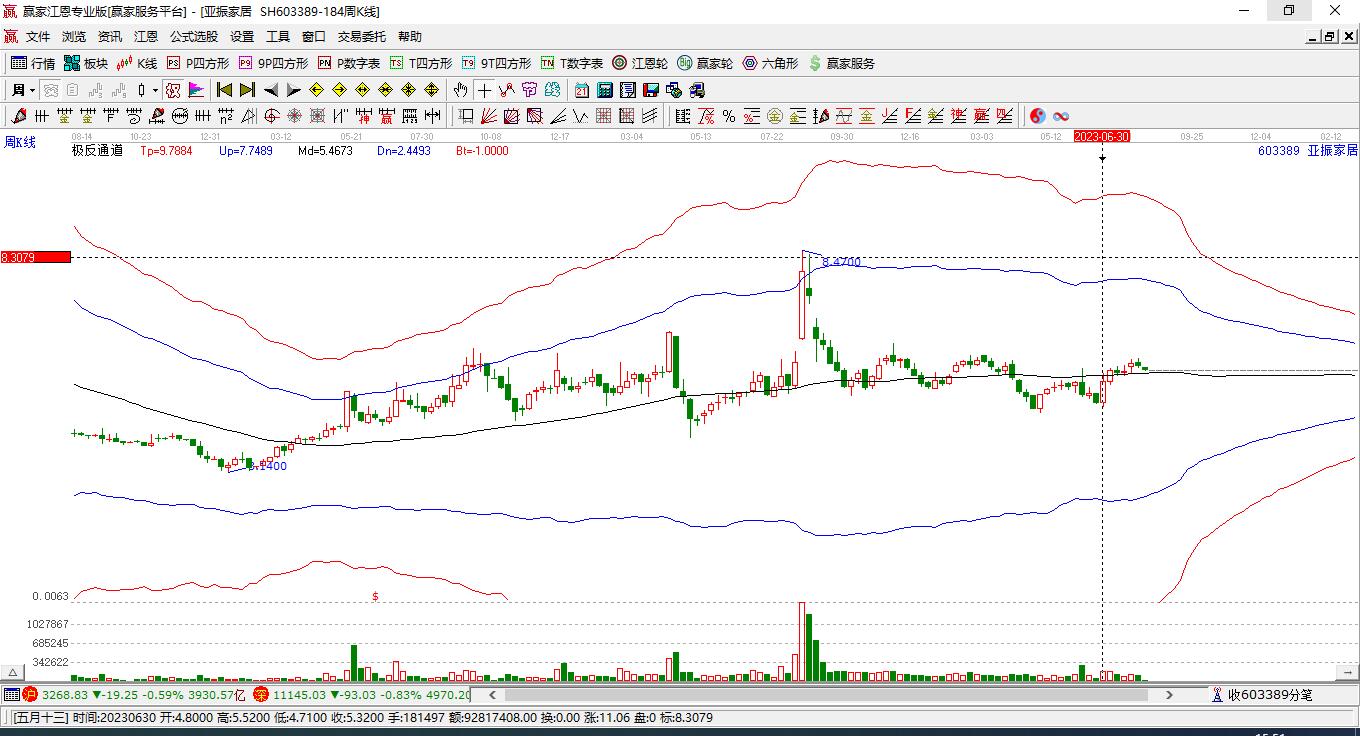
Task: Click the 2023-06-30 date marker
Action: pyautogui.click(x=1102, y=136)
